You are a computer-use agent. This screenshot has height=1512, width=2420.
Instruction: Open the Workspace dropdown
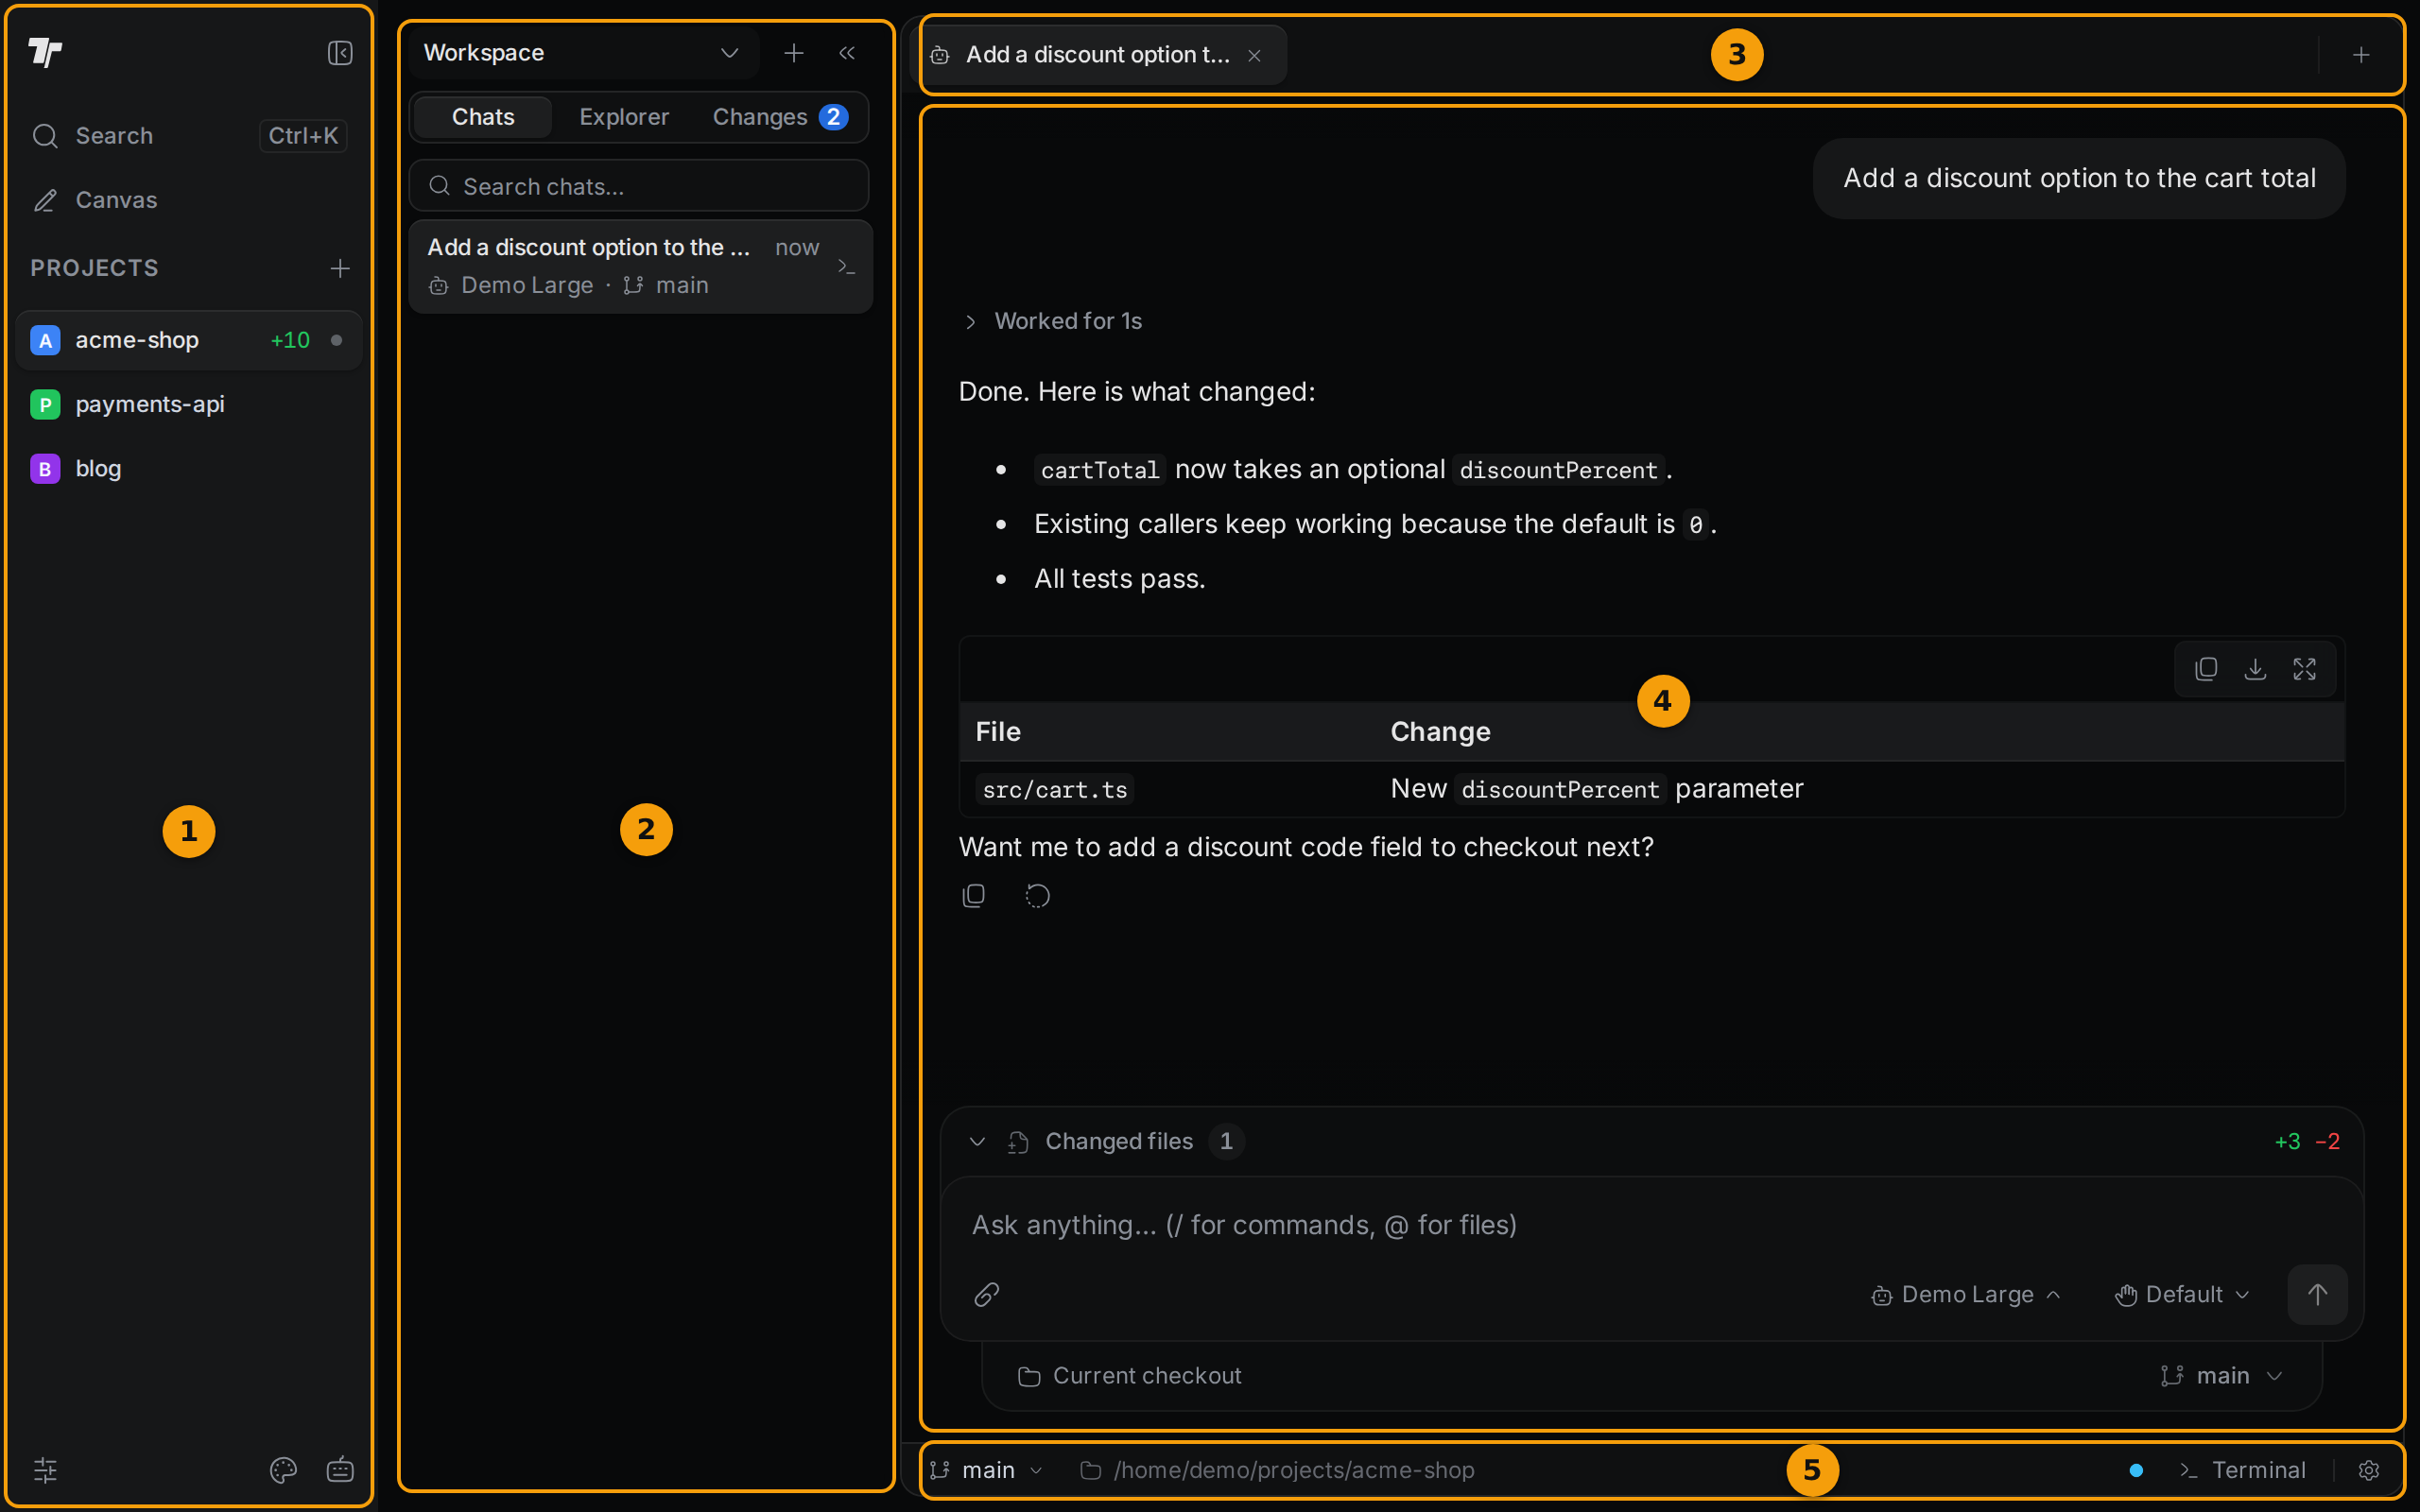(x=583, y=53)
